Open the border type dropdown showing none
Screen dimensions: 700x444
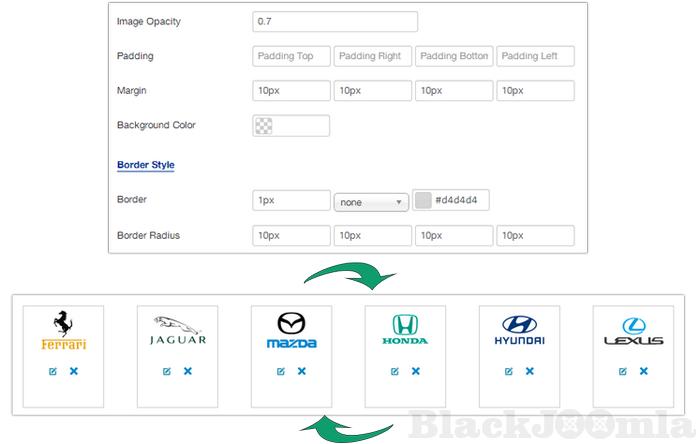(x=371, y=202)
